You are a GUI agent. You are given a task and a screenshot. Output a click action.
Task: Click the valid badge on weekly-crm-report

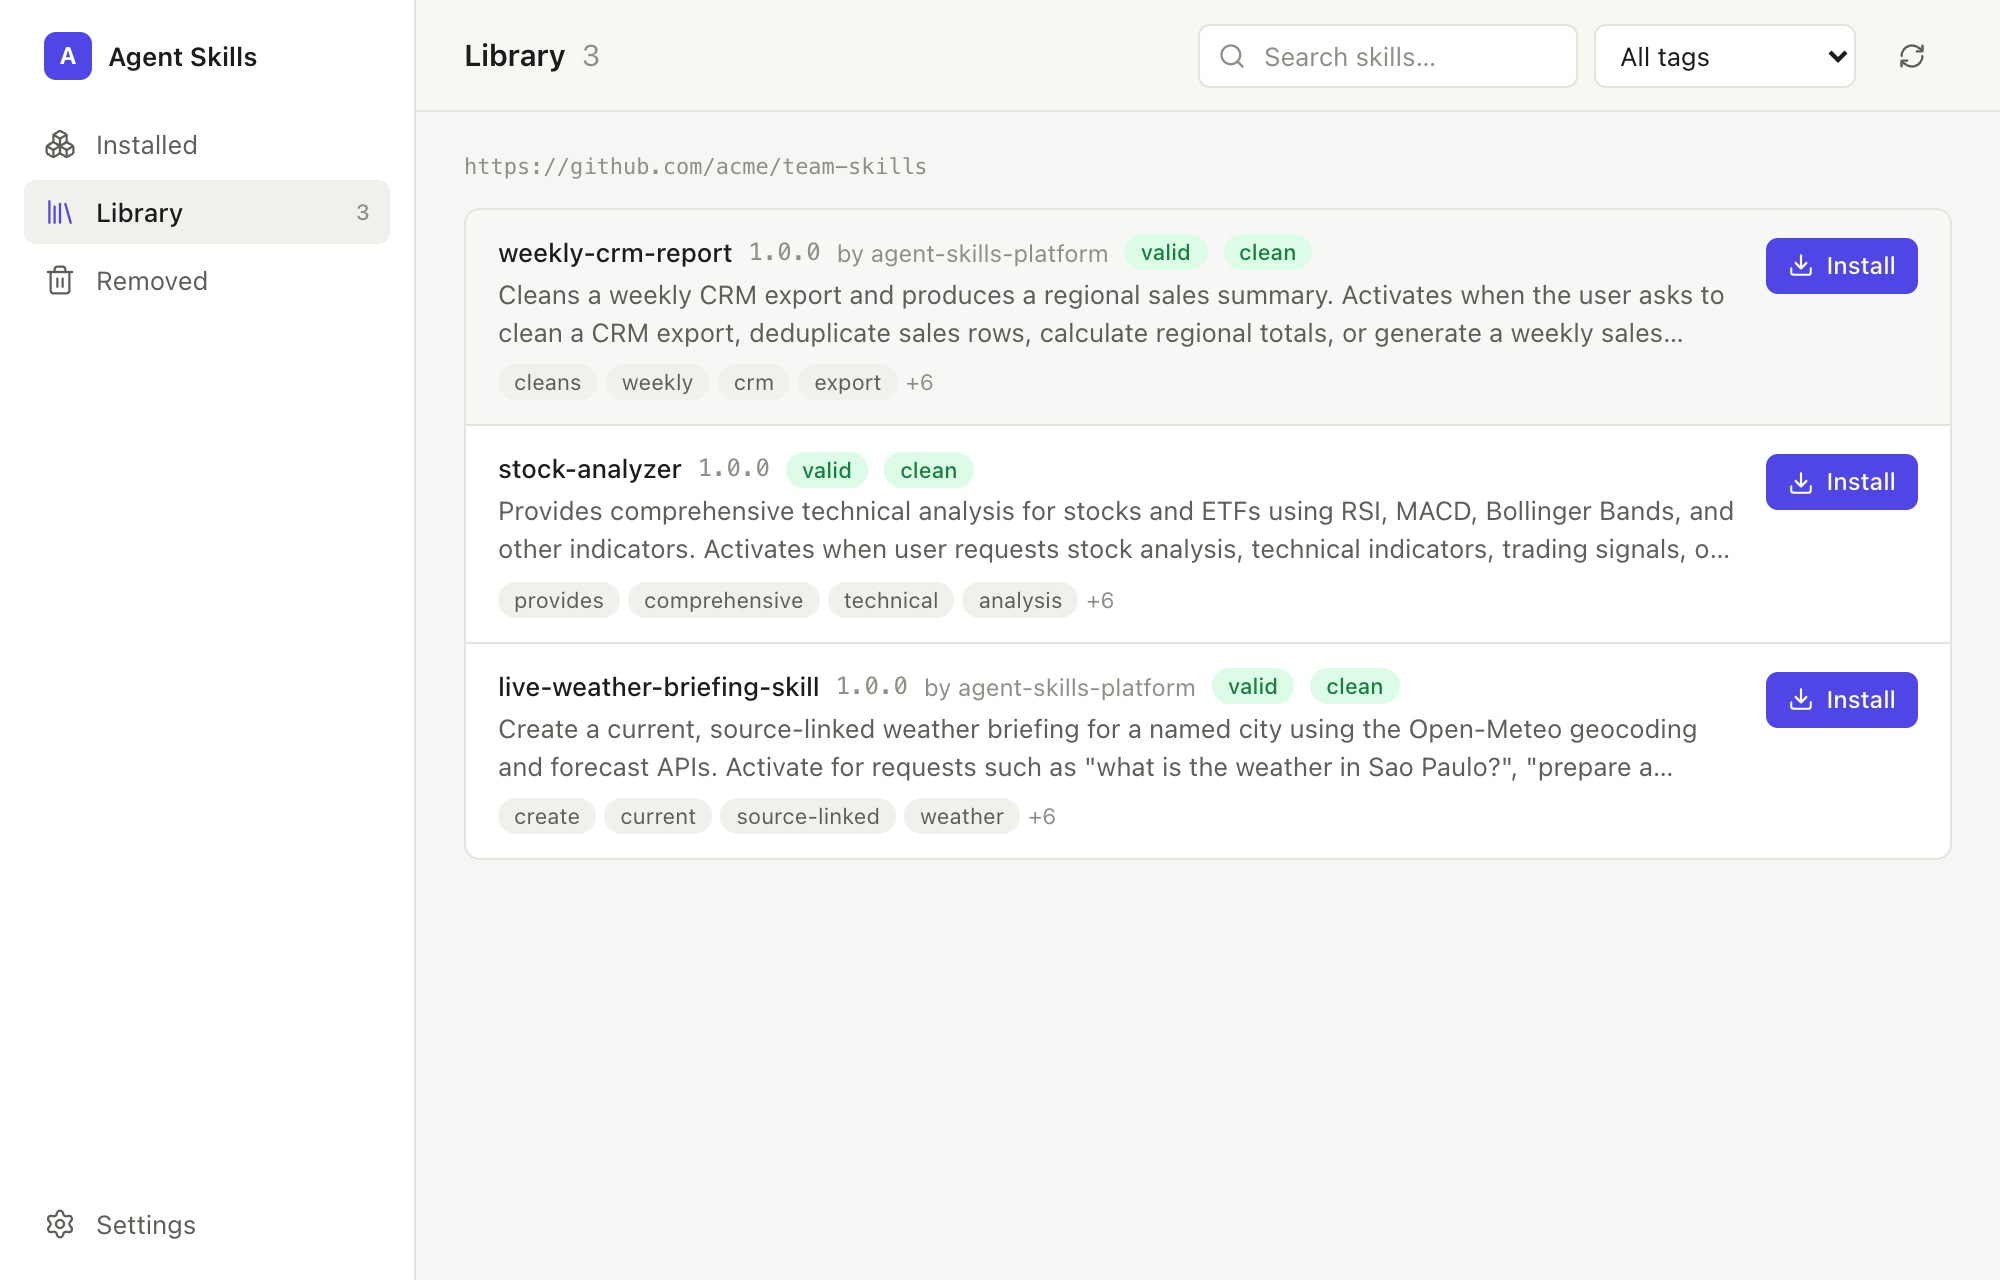(1166, 252)
